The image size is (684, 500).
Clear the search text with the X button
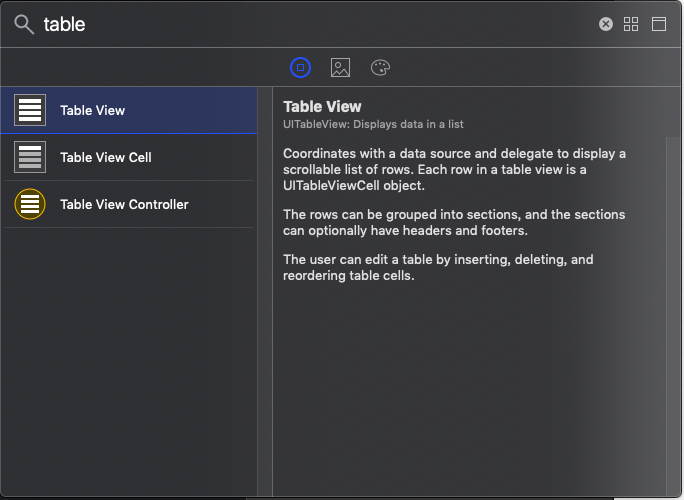coord(606,24)
